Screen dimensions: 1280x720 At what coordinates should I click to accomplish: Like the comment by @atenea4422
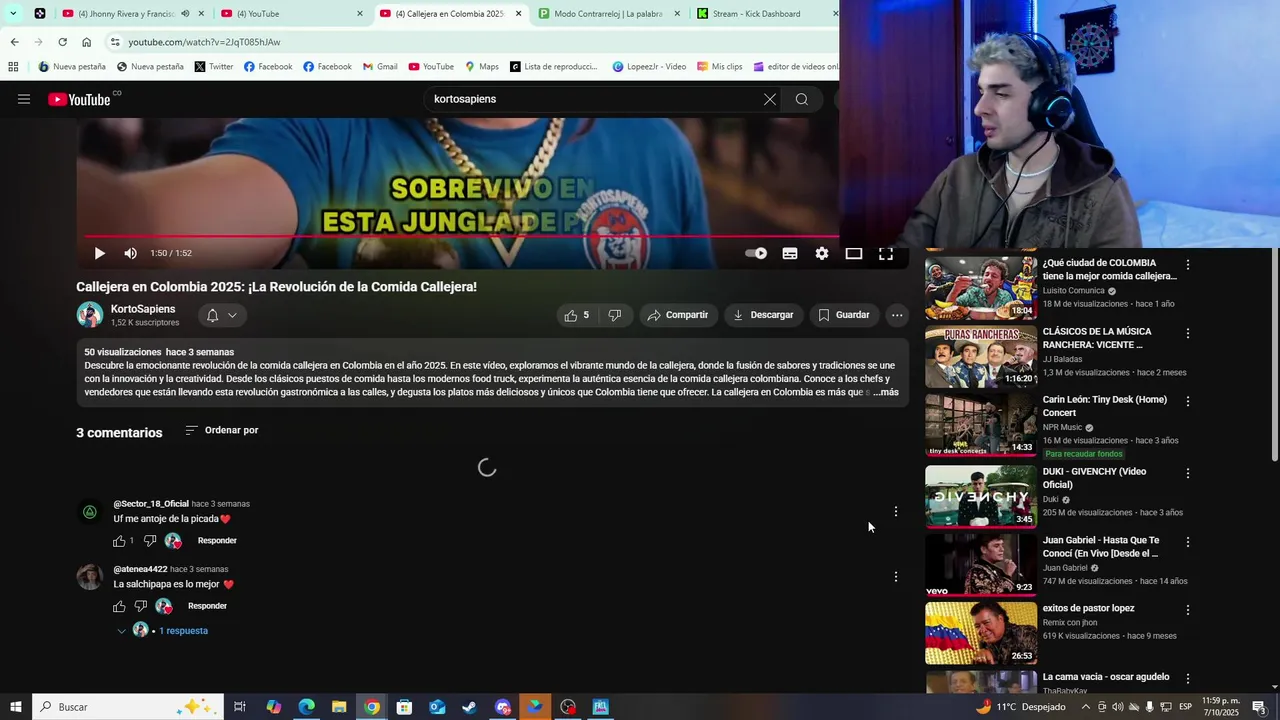coord(119,606)
